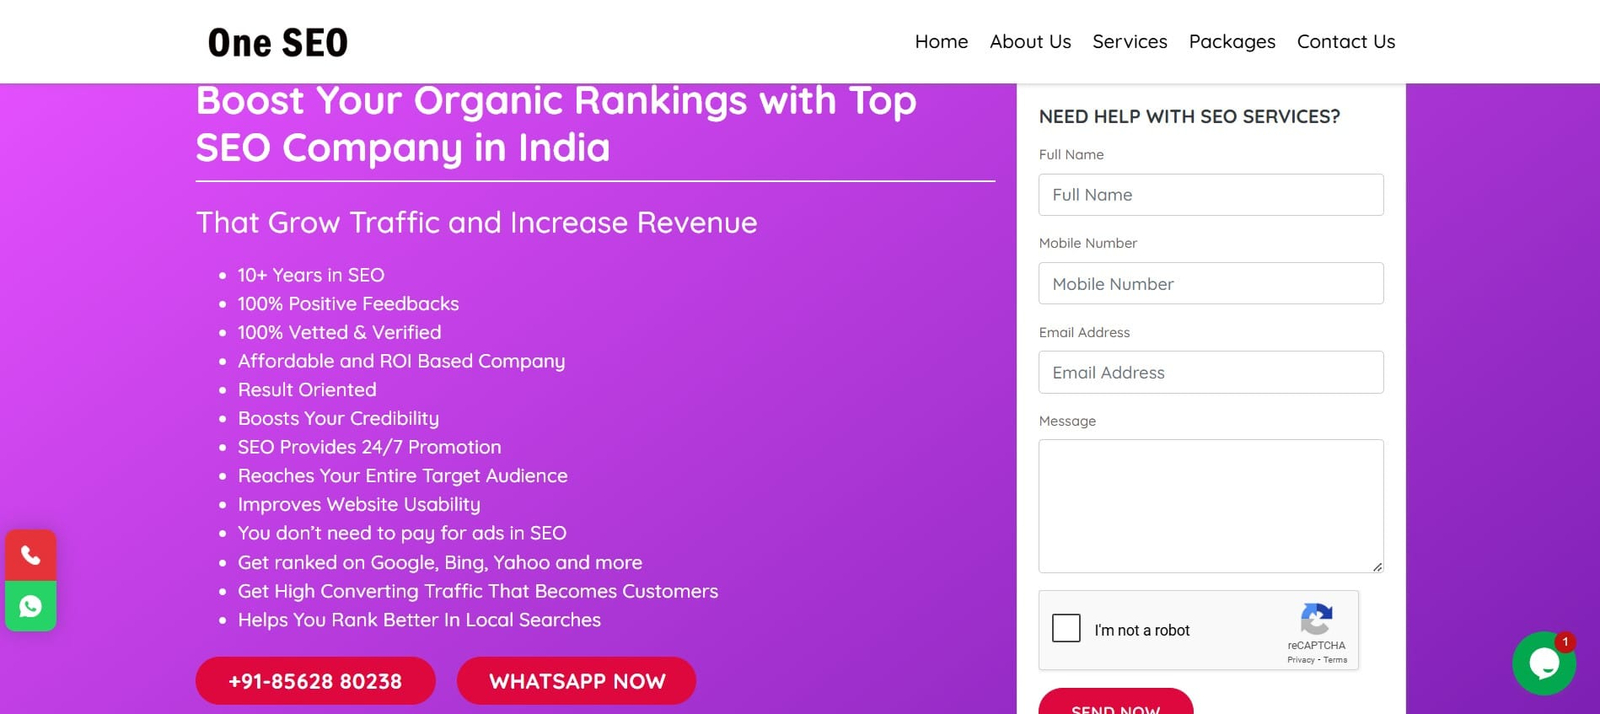Open the About Us page
This screenshot has height=714, width=1600.
click(x=1030, y=42)
